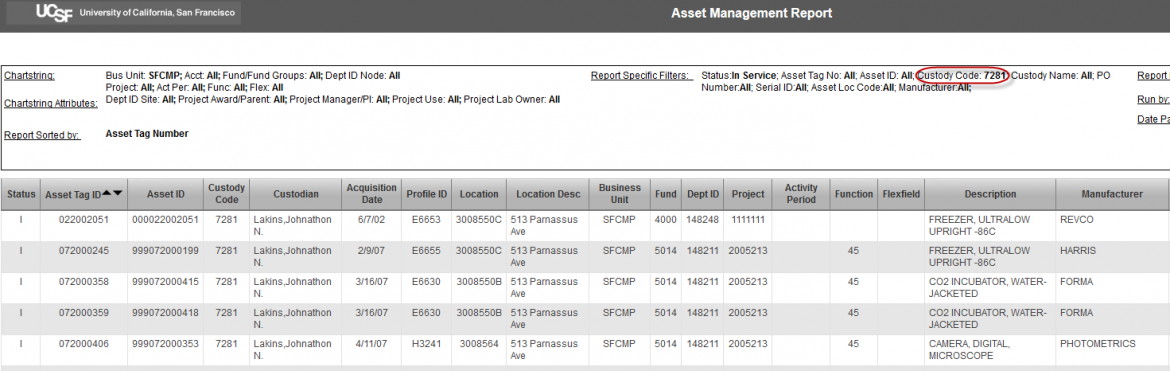Viewport: 1170px width, 371px height.
Task: Click the Custody Code column header
Action: tap(226, 194)
